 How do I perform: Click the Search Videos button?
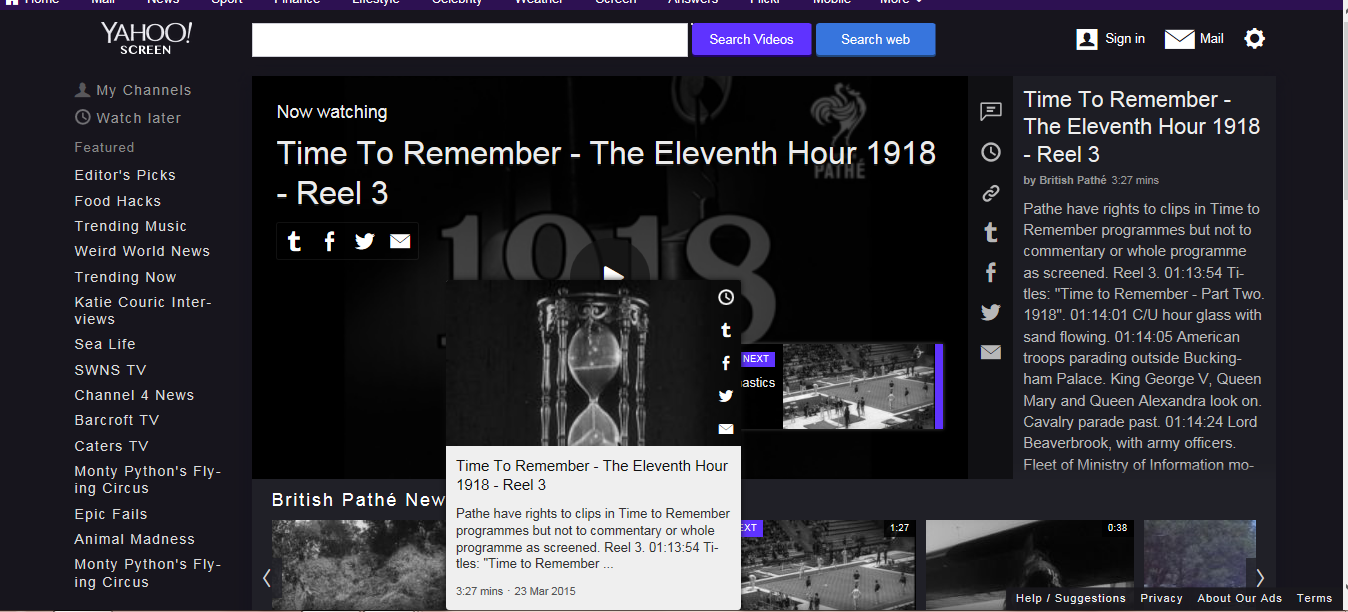pos(751,39)
